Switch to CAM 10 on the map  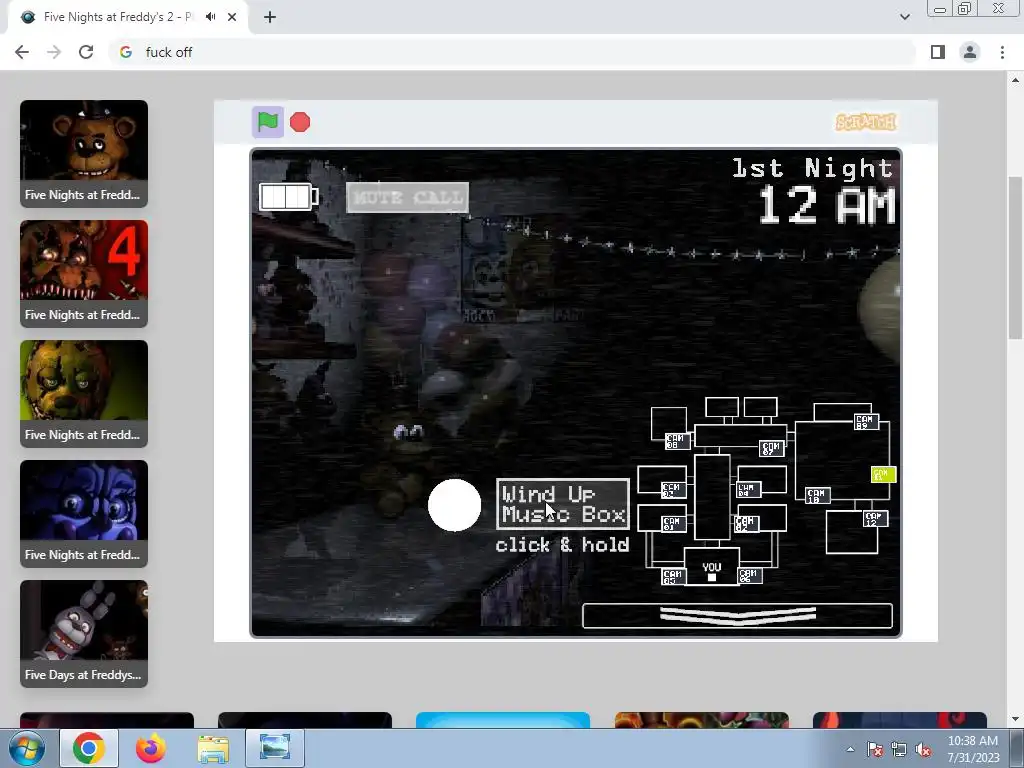[x=817, y=496]
